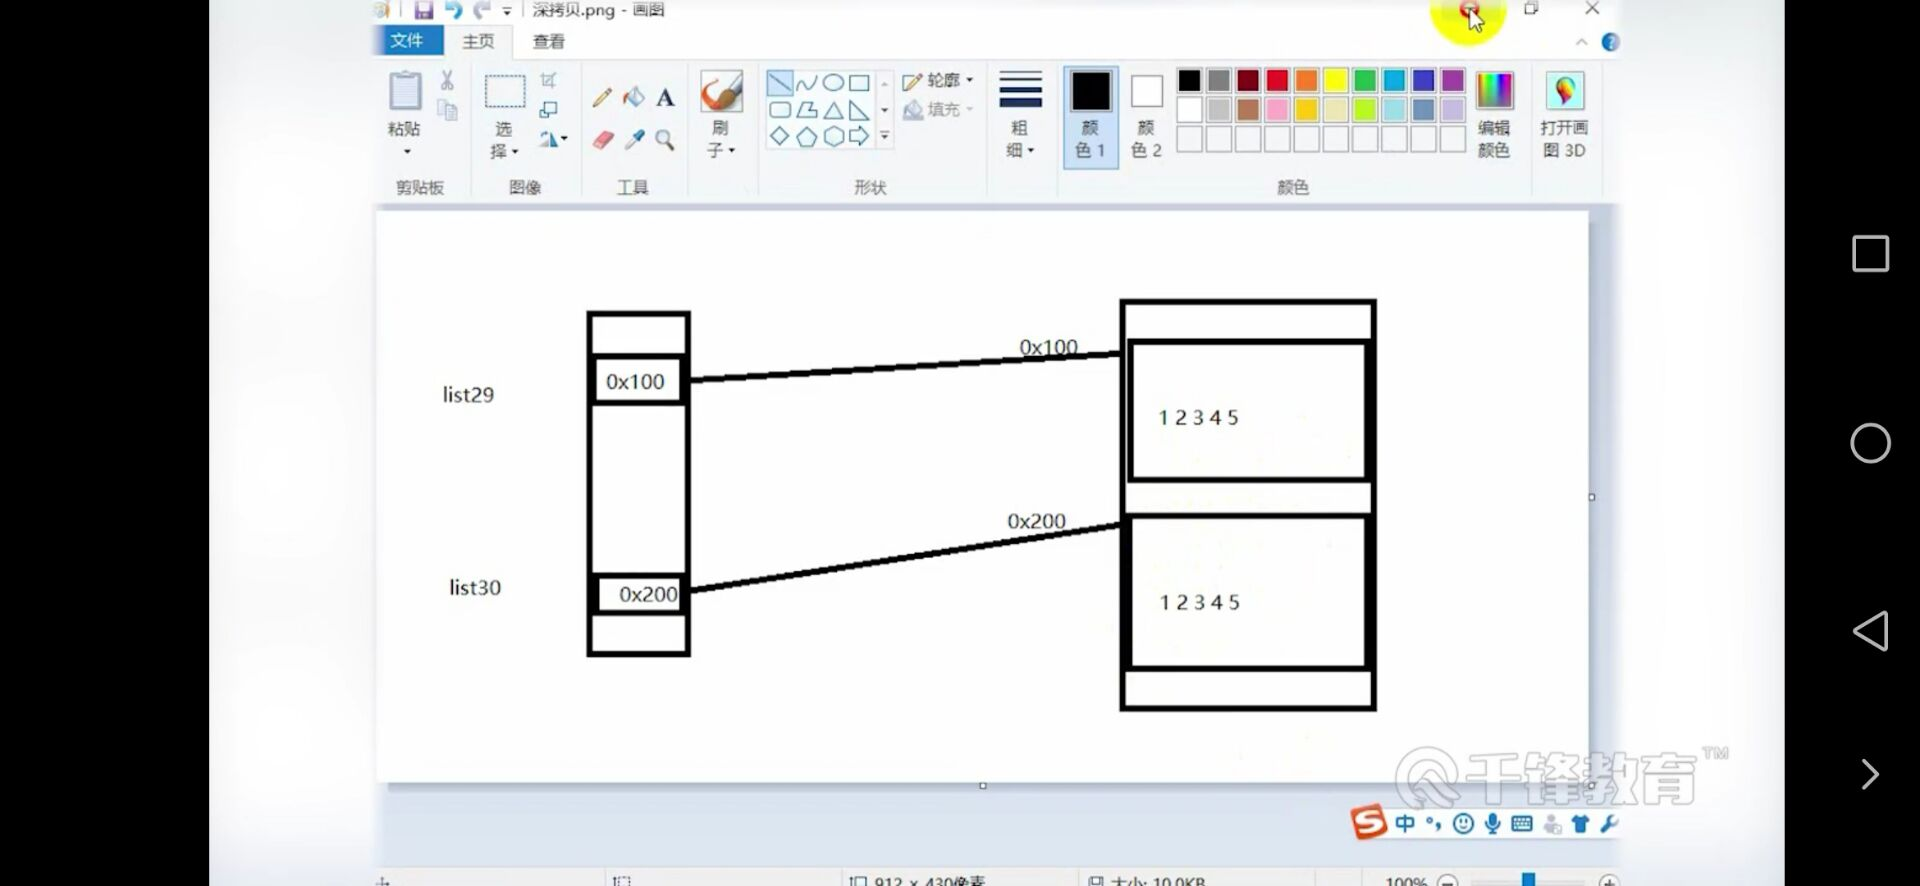Choose the Rounded rectangle shape
Image resolution: width=1920 pixels, height=886 pixels.
pyautogui.click(x=780, y=110)
